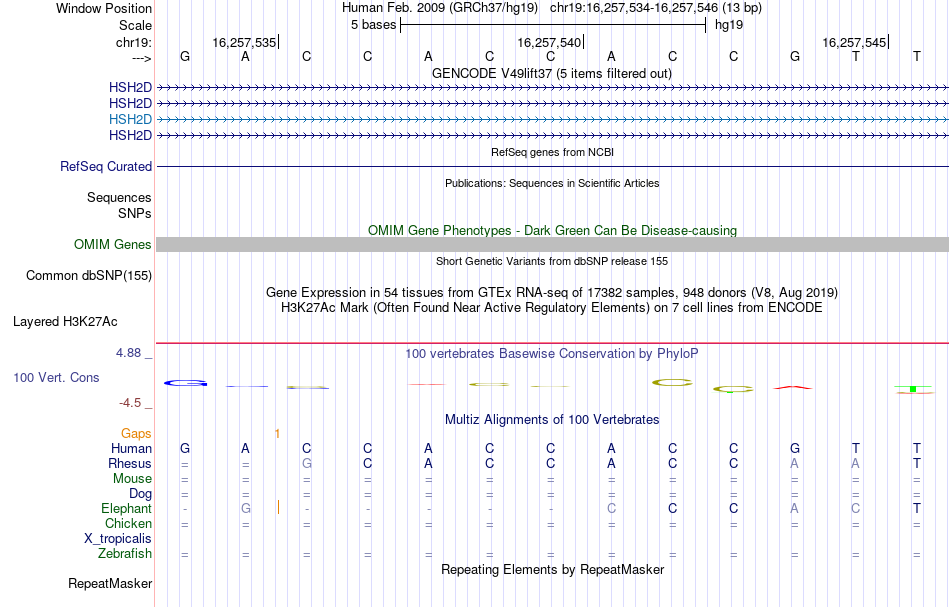
Task: Select the Rhesus species row label
Action: (x=130, y=463)
